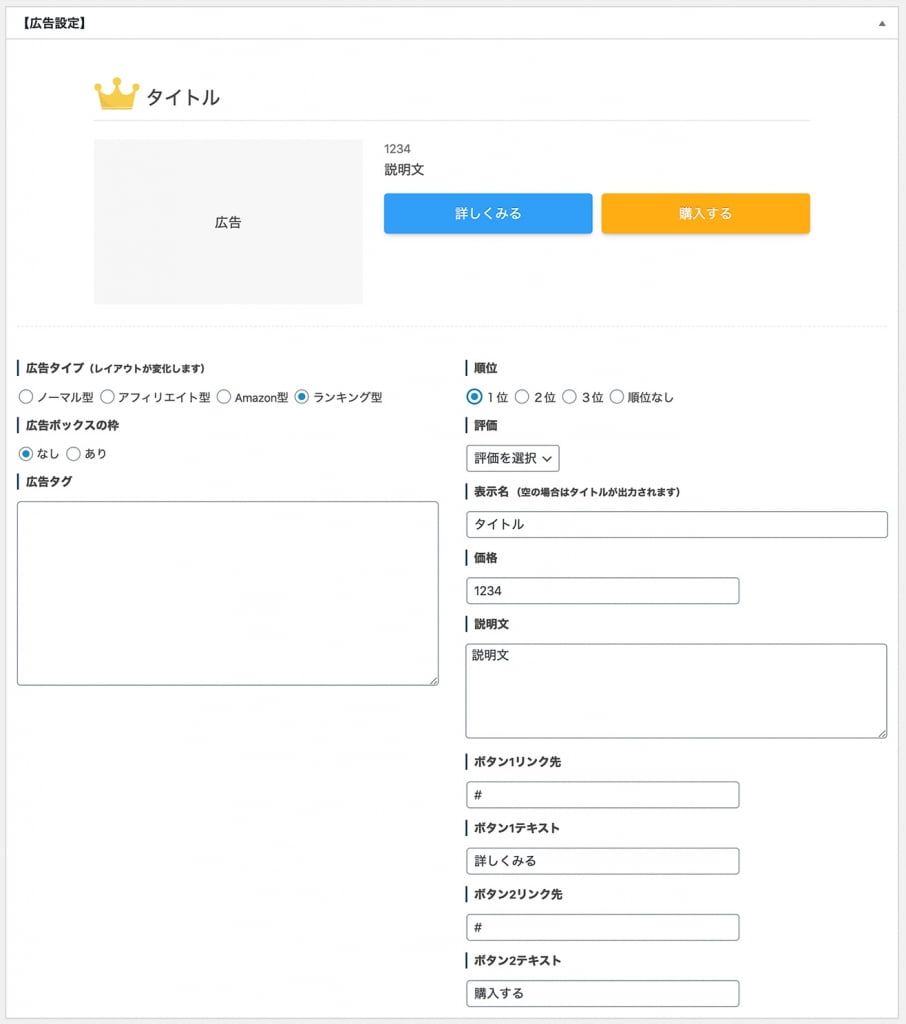
Task: Choose 3位 rank option
Action: (x=570, y=396)
